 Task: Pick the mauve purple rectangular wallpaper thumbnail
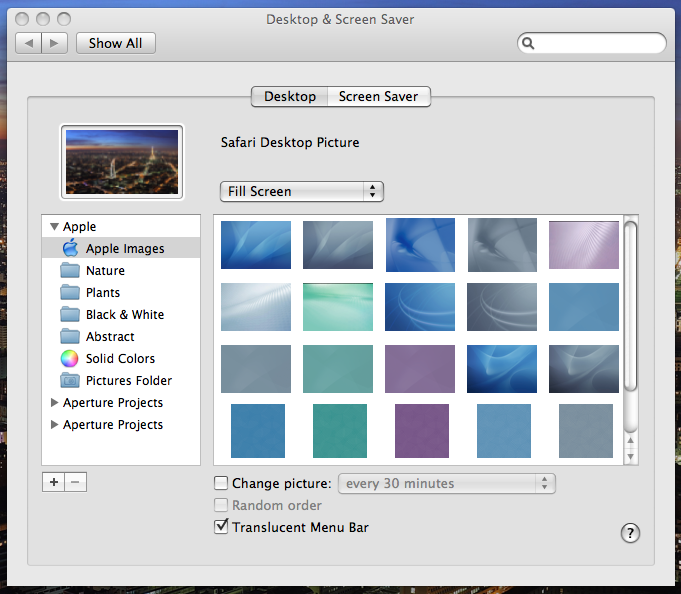[x=420, y=369]
